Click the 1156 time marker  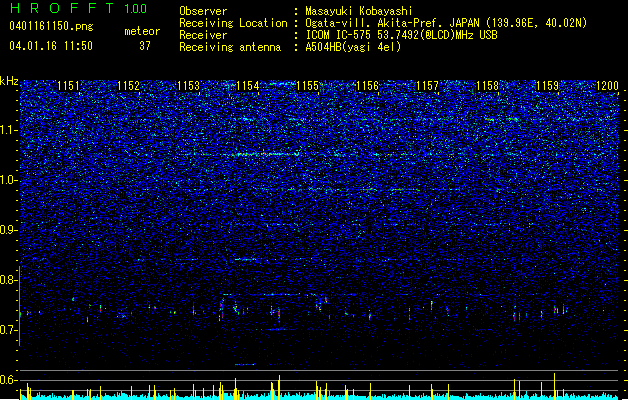click(x=367, y=86)
